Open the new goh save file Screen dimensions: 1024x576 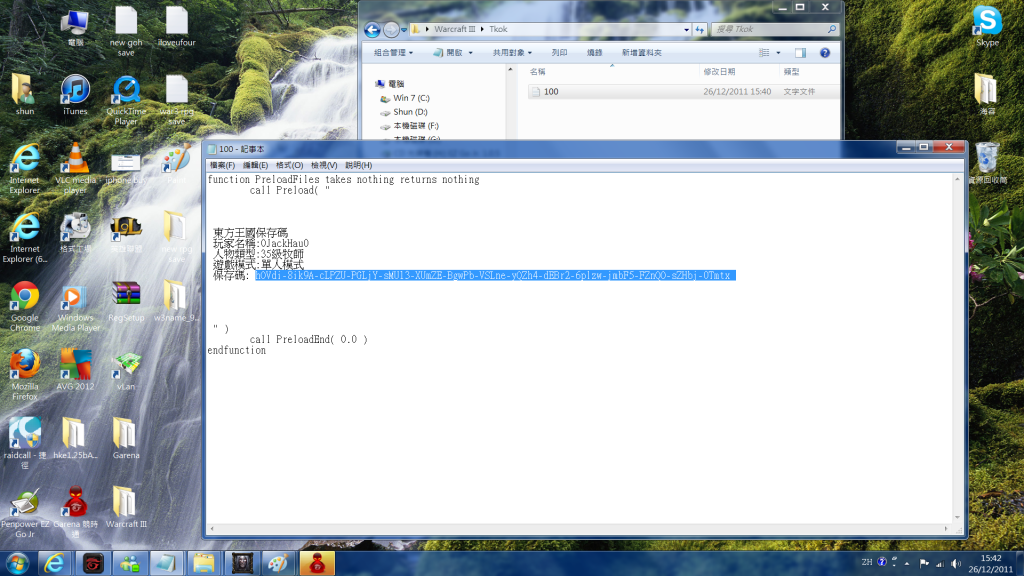click(x=126, y=31)
